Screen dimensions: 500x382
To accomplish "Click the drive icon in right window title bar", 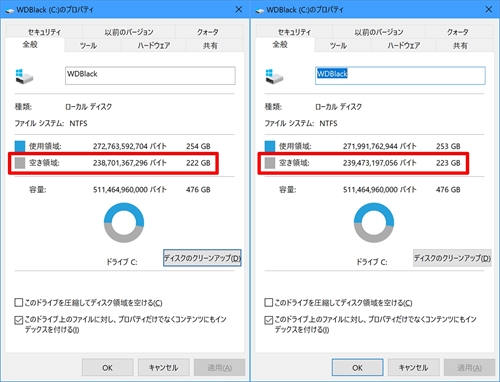I will point(260,10).
